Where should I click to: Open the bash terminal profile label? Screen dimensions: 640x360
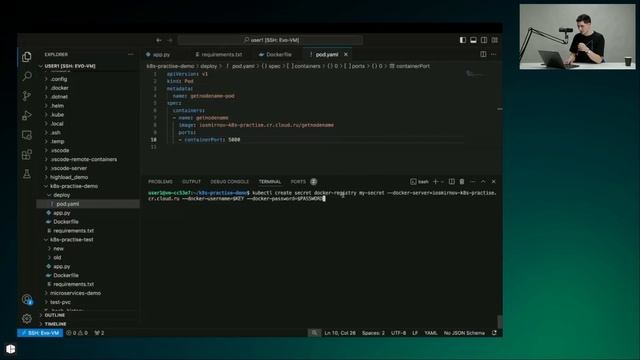[420, 182]
